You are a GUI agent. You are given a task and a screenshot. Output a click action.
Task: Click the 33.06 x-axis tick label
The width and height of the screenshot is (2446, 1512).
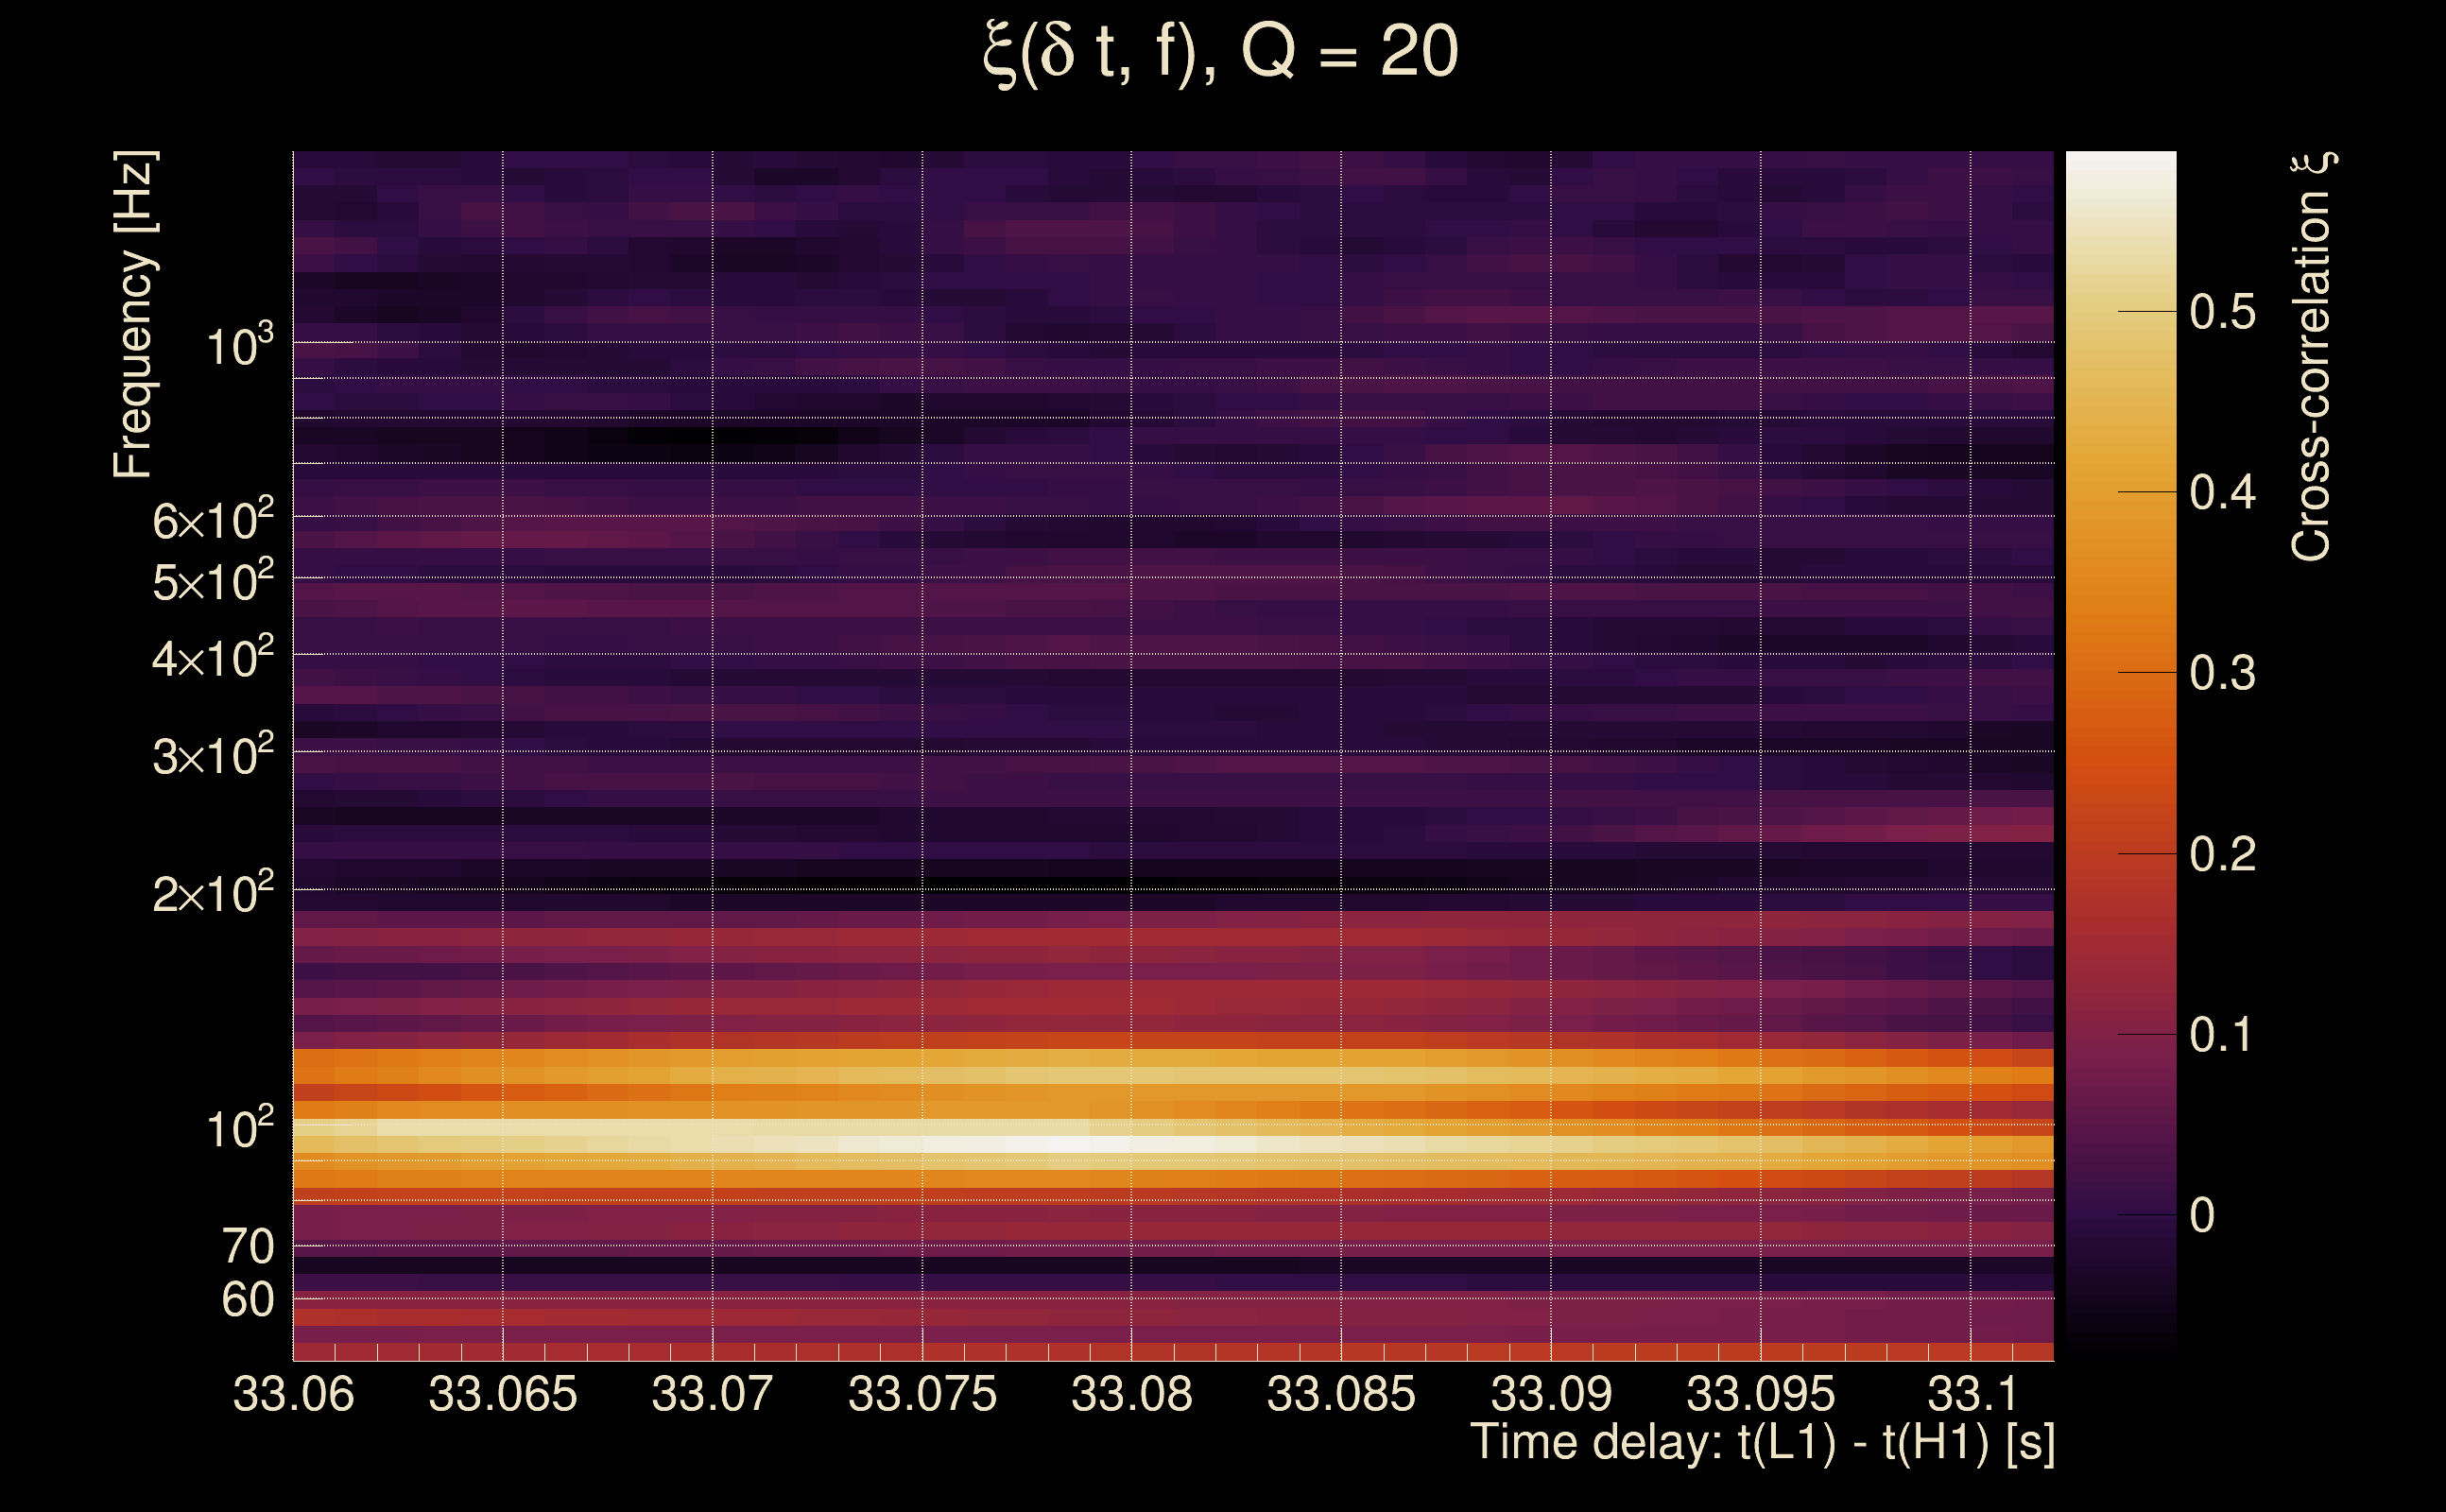pyautogui.click(x=293, y=1394)
